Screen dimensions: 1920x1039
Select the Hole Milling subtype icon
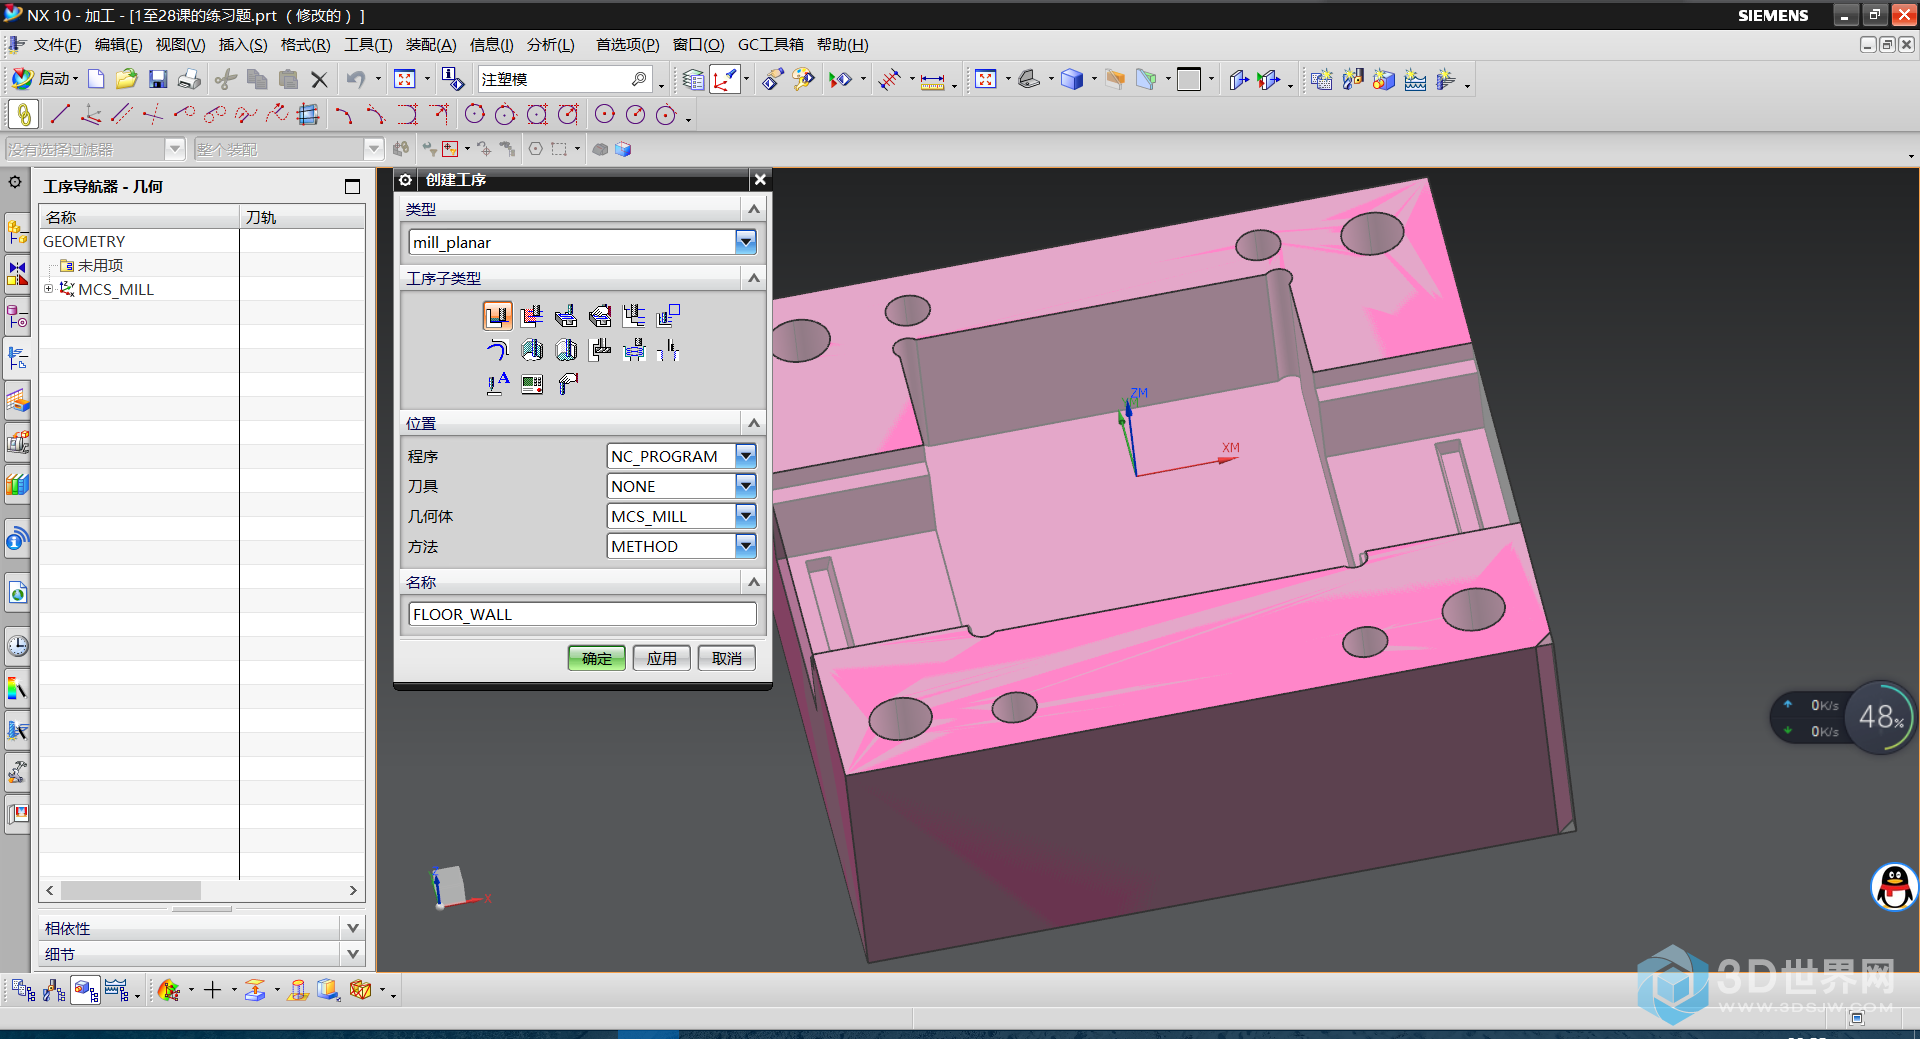click(634, 350)
